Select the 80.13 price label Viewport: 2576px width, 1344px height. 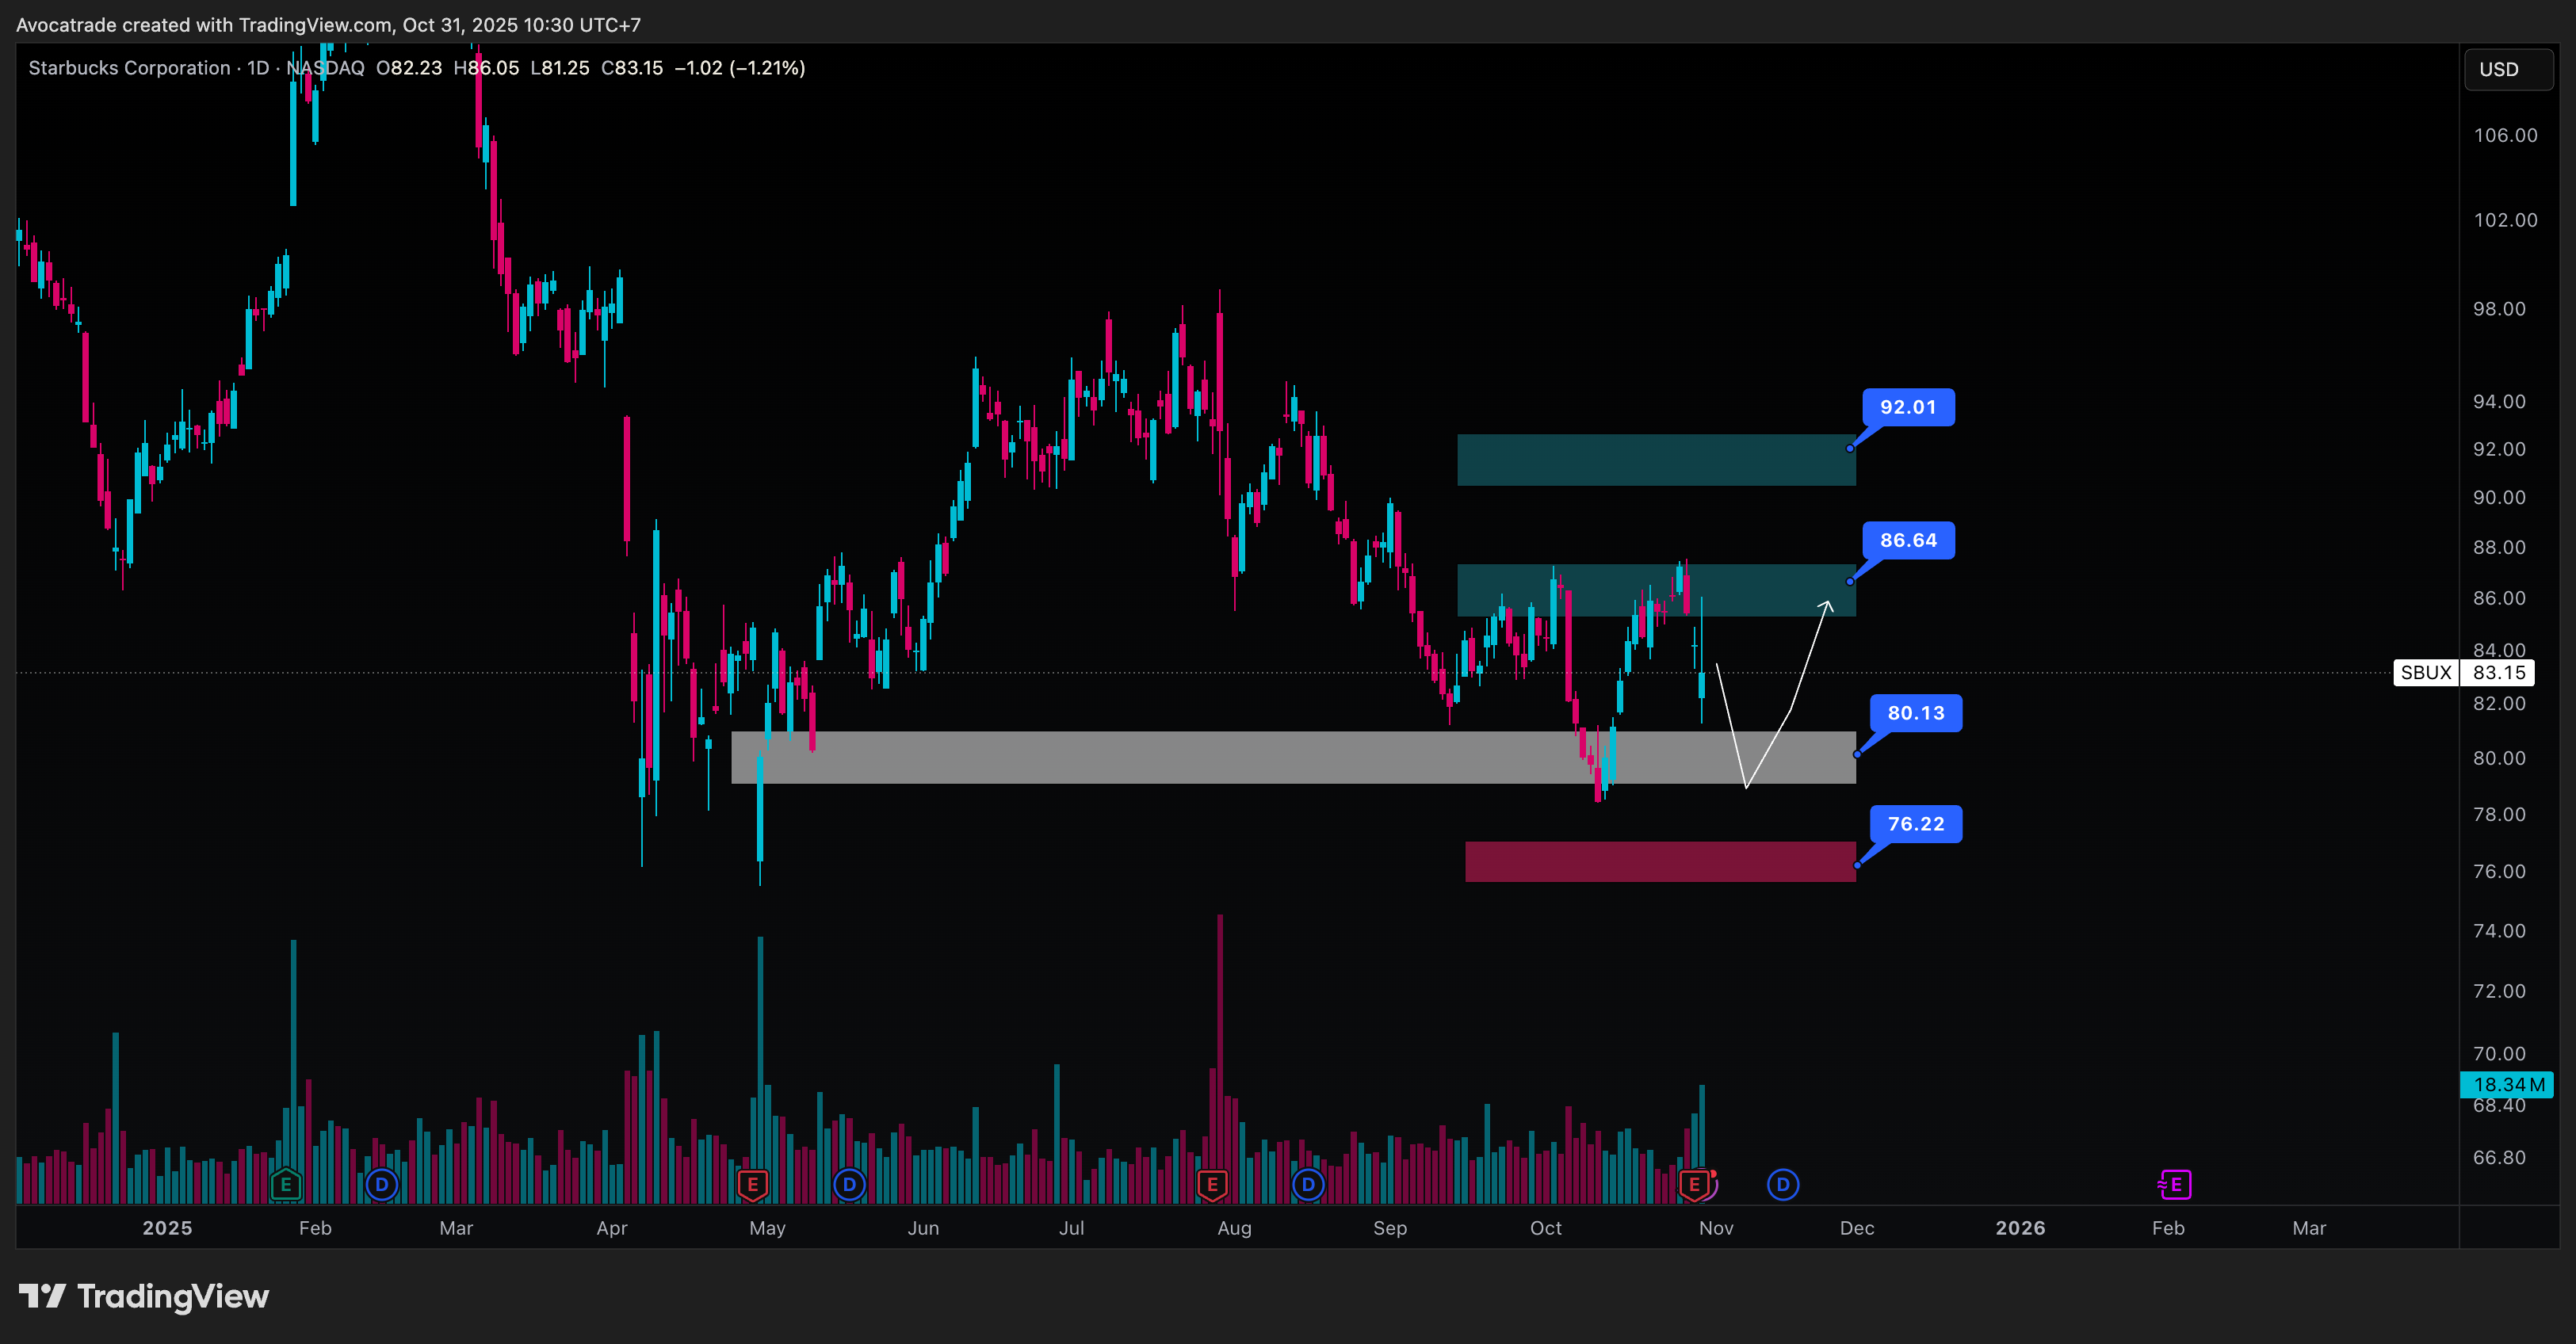pyautogui.click(x=1915, y=713)
